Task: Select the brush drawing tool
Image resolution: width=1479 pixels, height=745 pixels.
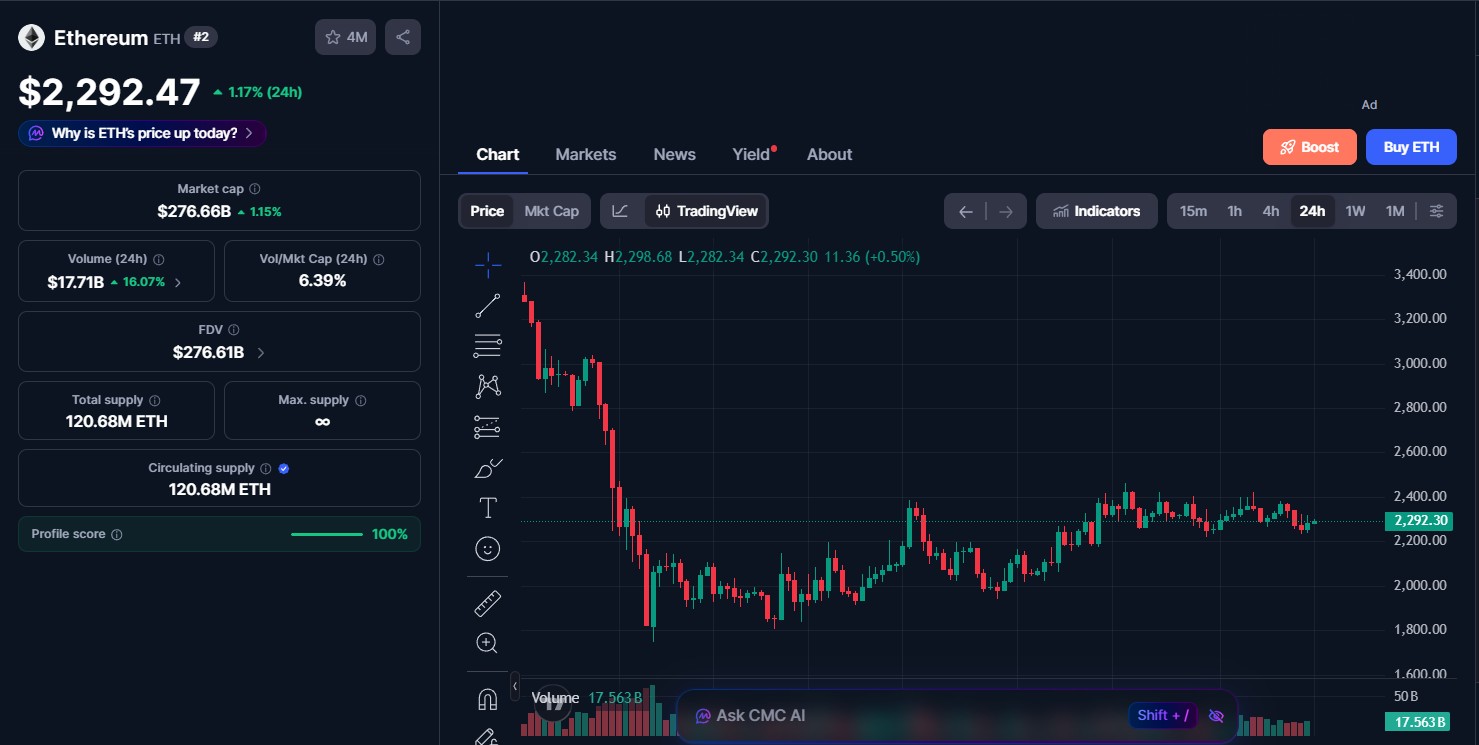Action: coord(488,467)
